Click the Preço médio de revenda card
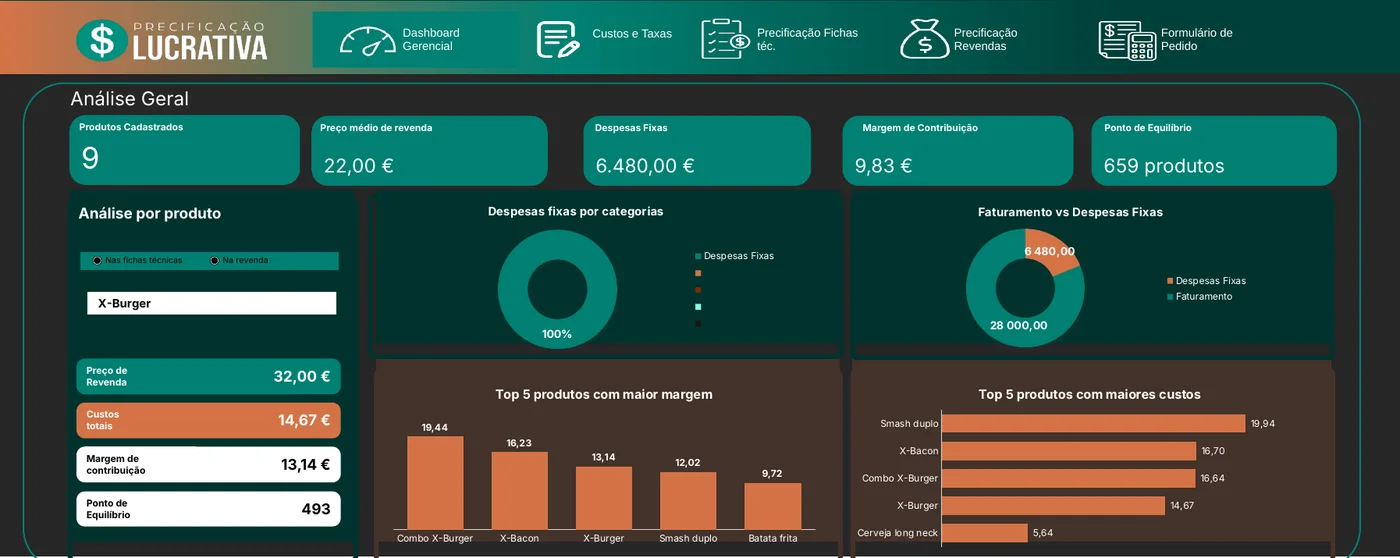 pos(429,150)
